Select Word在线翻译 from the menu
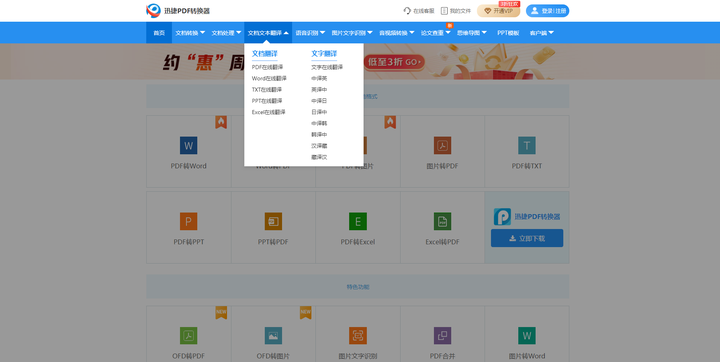 [x=269, y=78]
